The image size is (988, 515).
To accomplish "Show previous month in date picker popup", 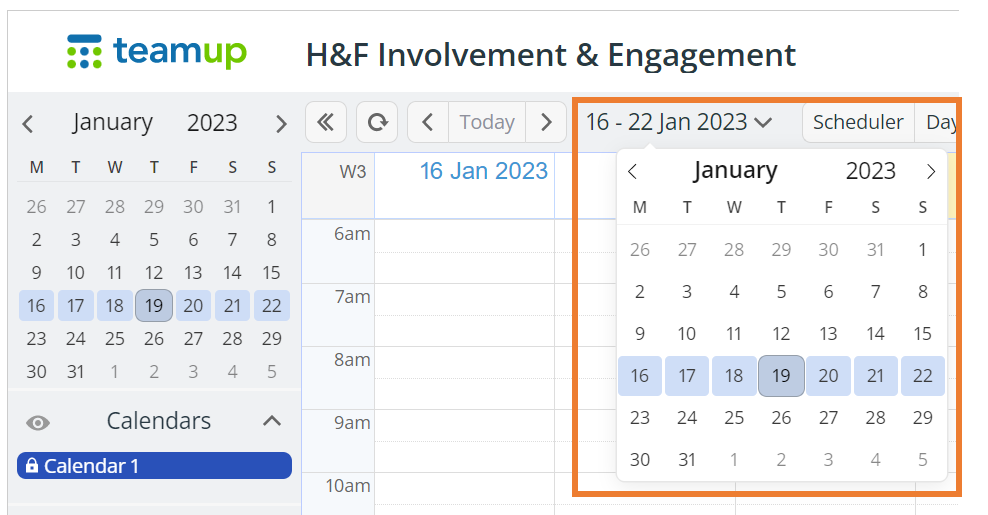I will tap(633, 171).
